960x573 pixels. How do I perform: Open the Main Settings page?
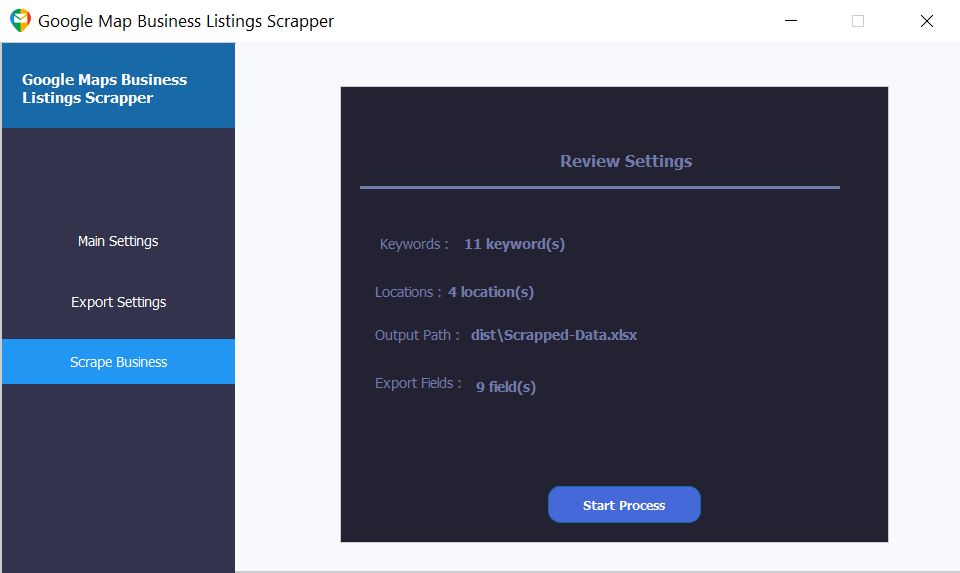[x=118, y=241]
